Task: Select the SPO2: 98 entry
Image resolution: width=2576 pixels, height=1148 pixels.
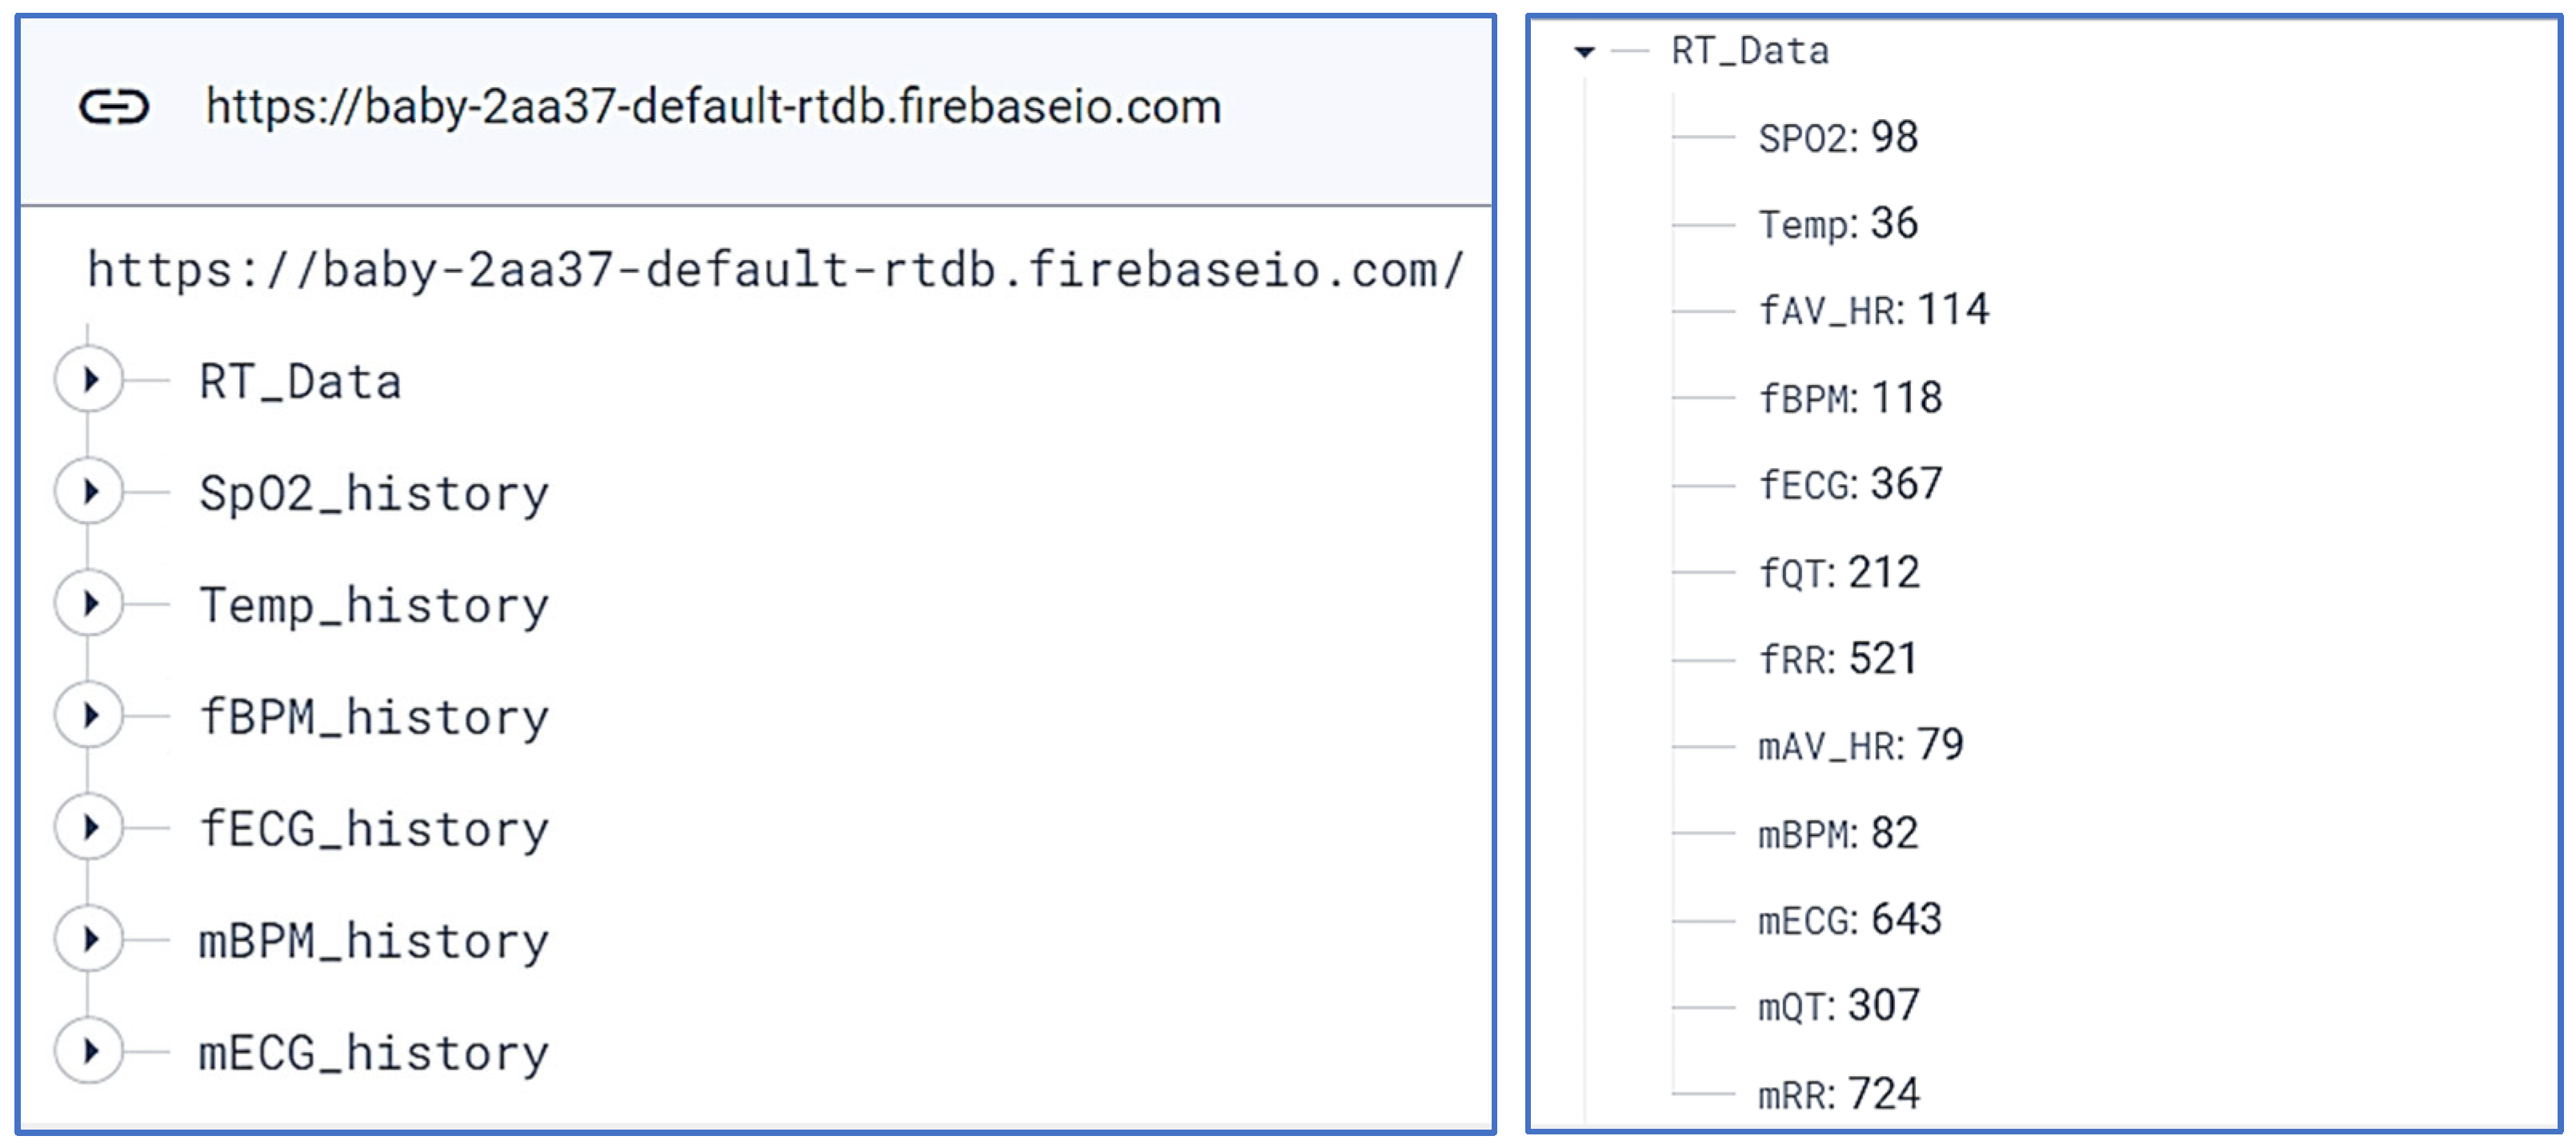Action: tap(1838, 138)
